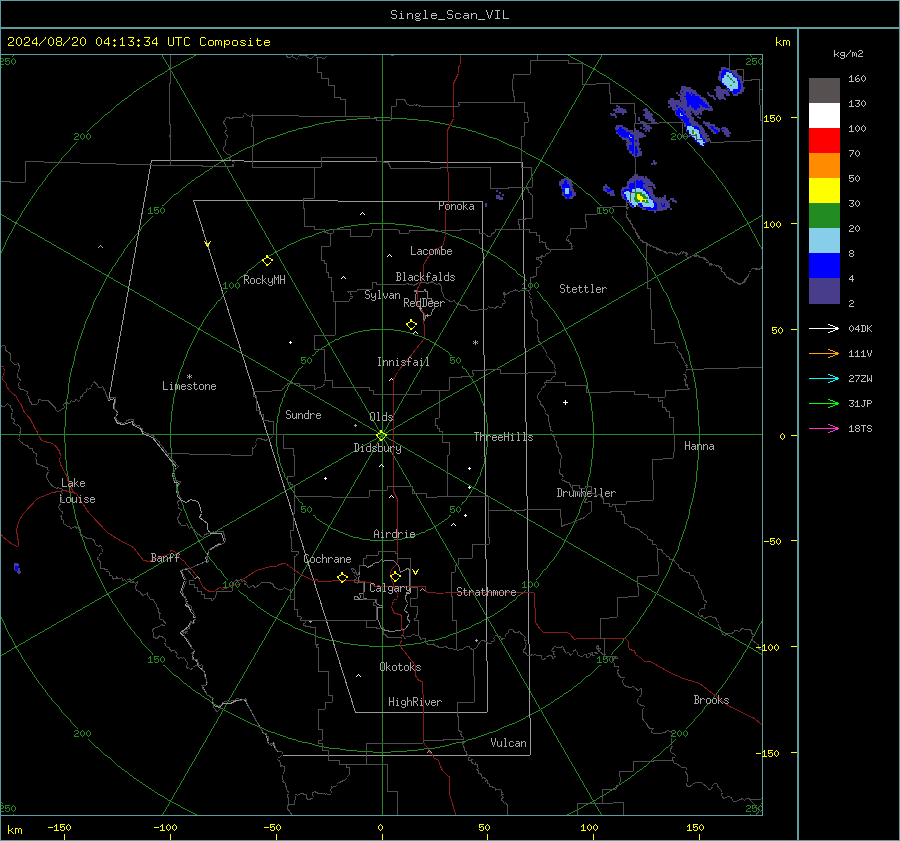Screen dimensions: 900x841
Task: Click the Didsbury town label
Action: pyautogui.click(x=377, y=448)
